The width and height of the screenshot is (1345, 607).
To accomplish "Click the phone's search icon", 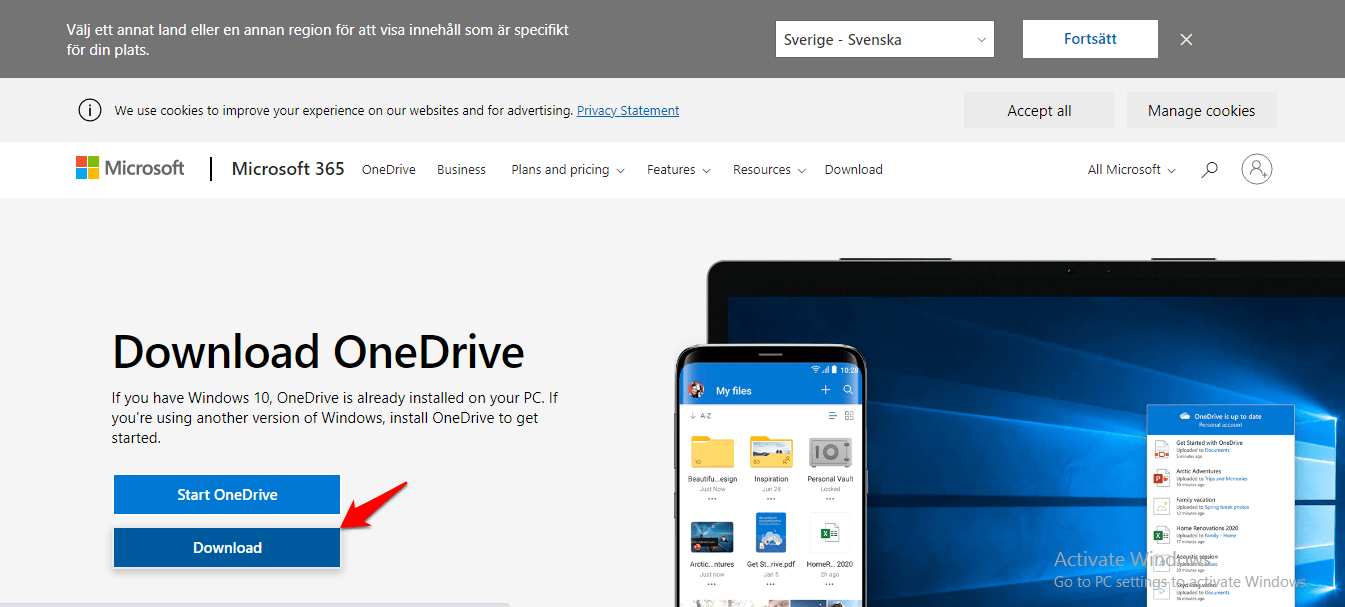I will [x=849, y=390].
